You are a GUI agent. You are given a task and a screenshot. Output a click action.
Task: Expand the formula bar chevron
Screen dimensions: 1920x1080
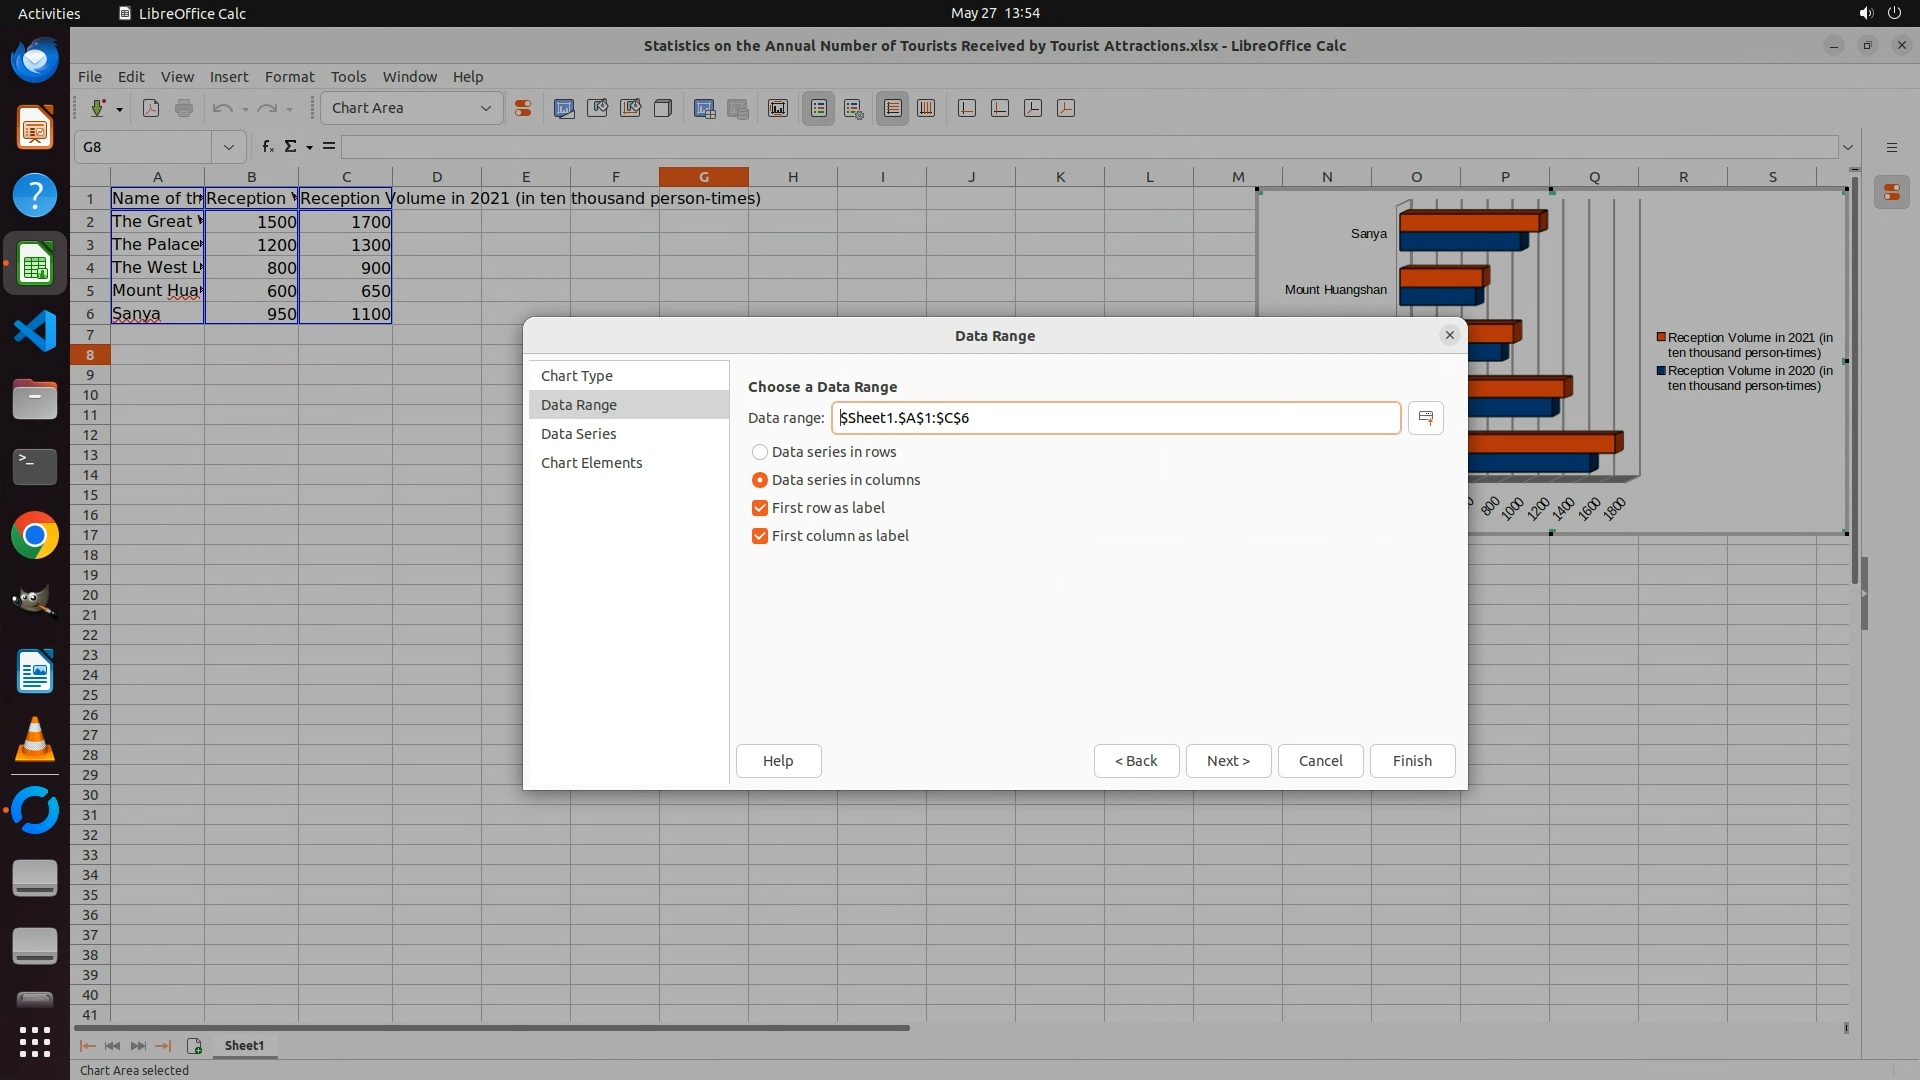pos(1847,147)
